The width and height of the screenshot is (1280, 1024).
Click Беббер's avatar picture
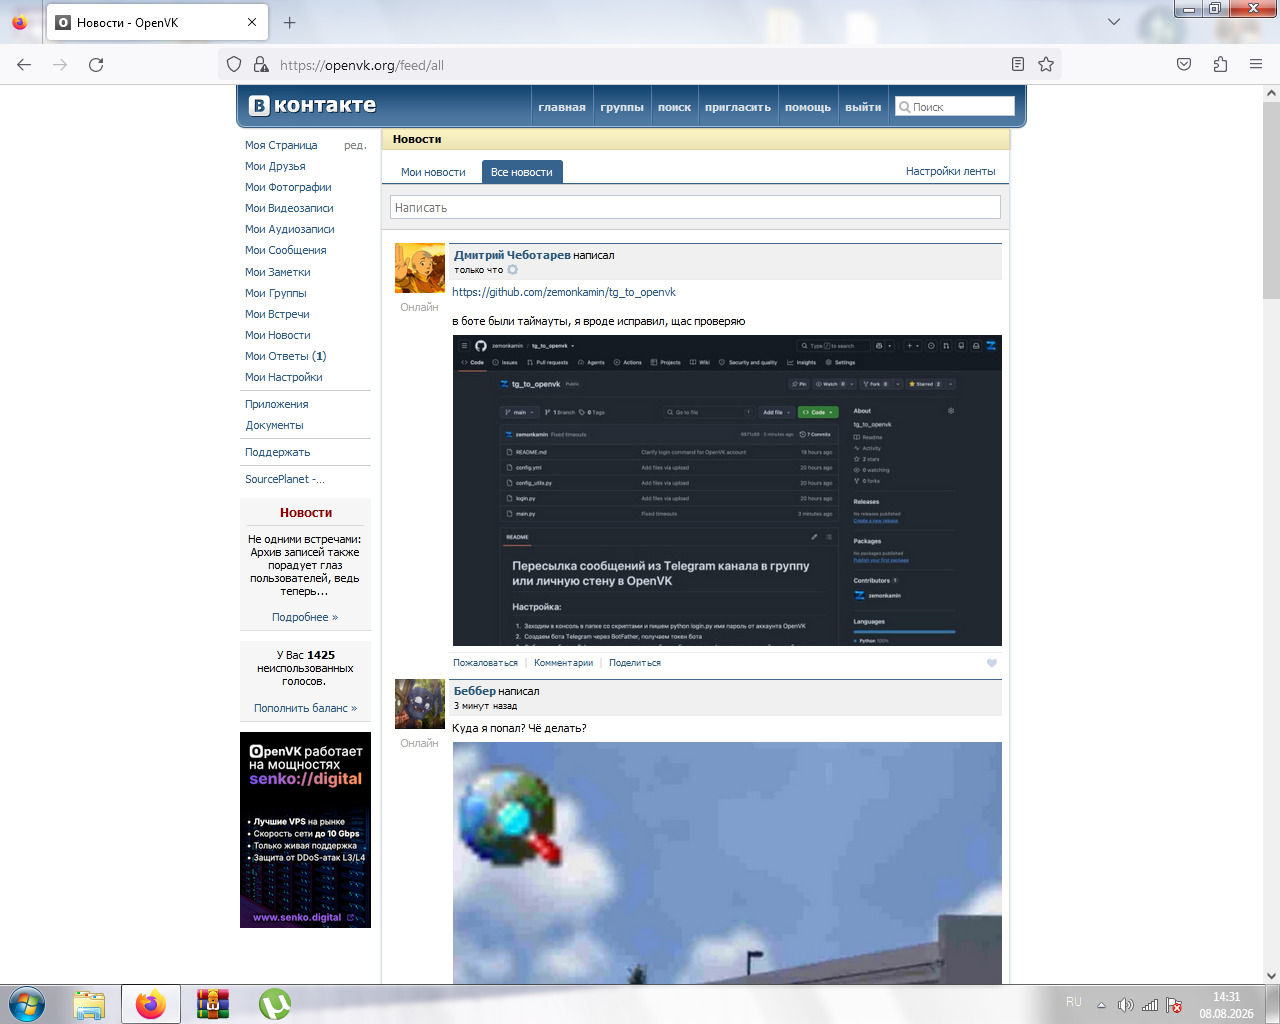pos(420,704)
